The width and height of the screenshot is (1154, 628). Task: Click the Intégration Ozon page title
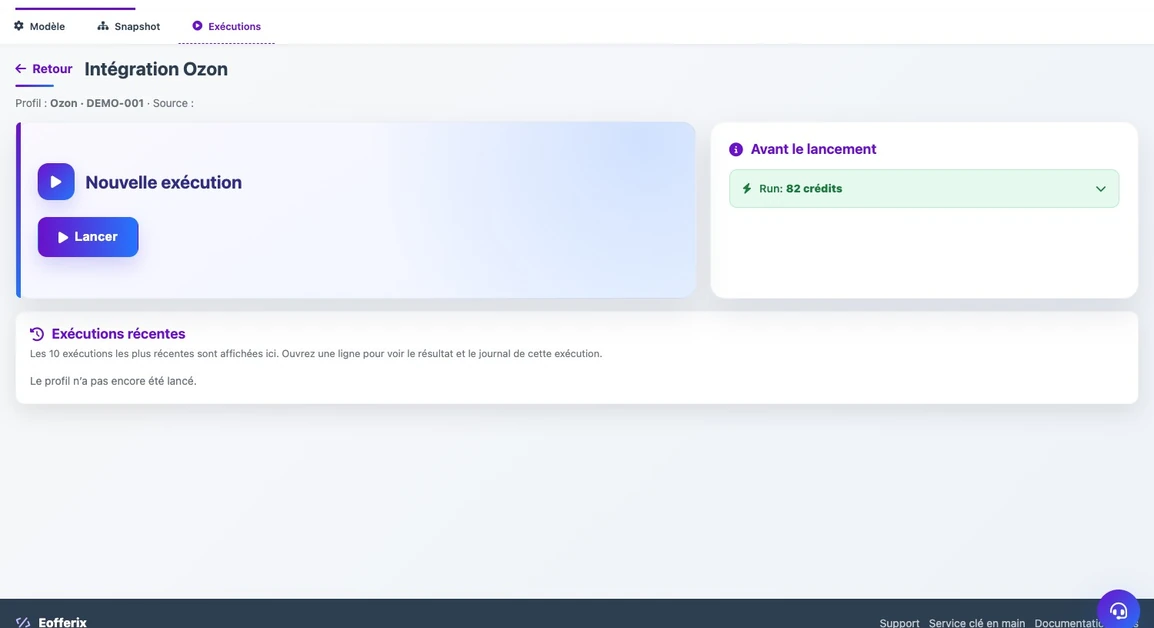coord(156,69)
